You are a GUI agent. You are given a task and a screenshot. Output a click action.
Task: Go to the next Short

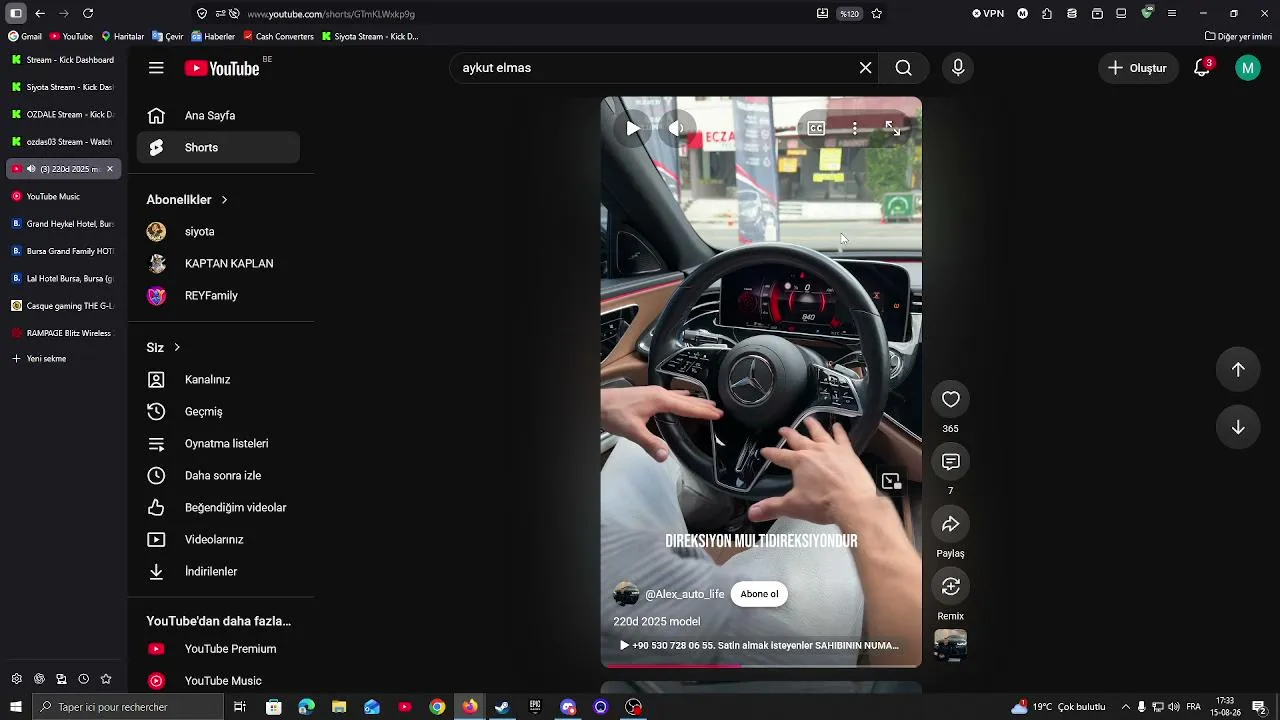(1238, 427)
